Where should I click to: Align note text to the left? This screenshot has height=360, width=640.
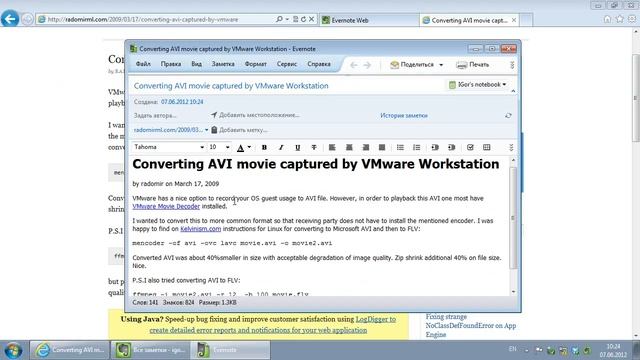[x=332, y=147]
